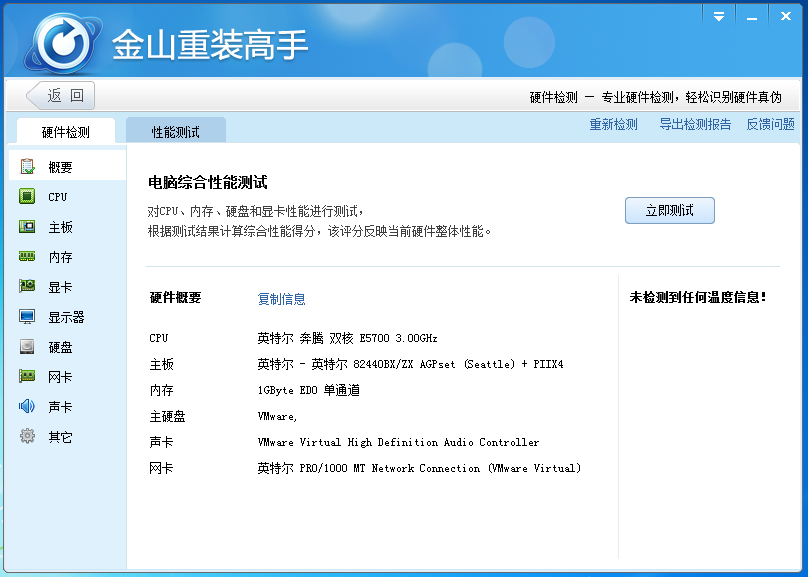Click the 重新检测 link
Screen dimensions: 808x577
tap(613, 124)
